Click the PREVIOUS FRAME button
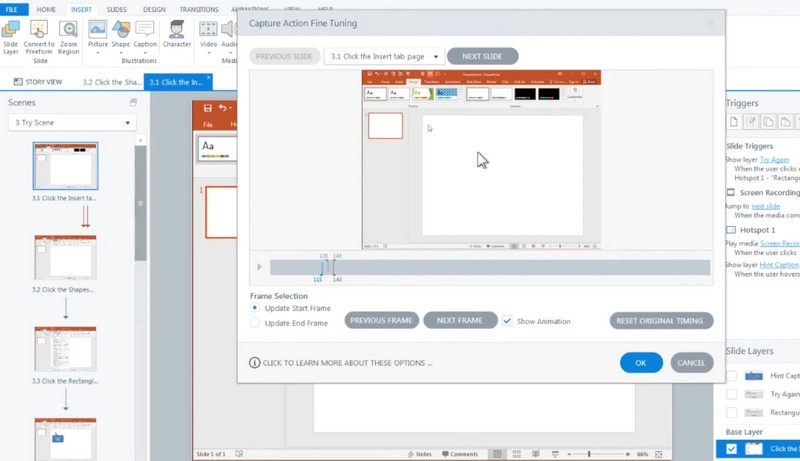 [381, 320]
